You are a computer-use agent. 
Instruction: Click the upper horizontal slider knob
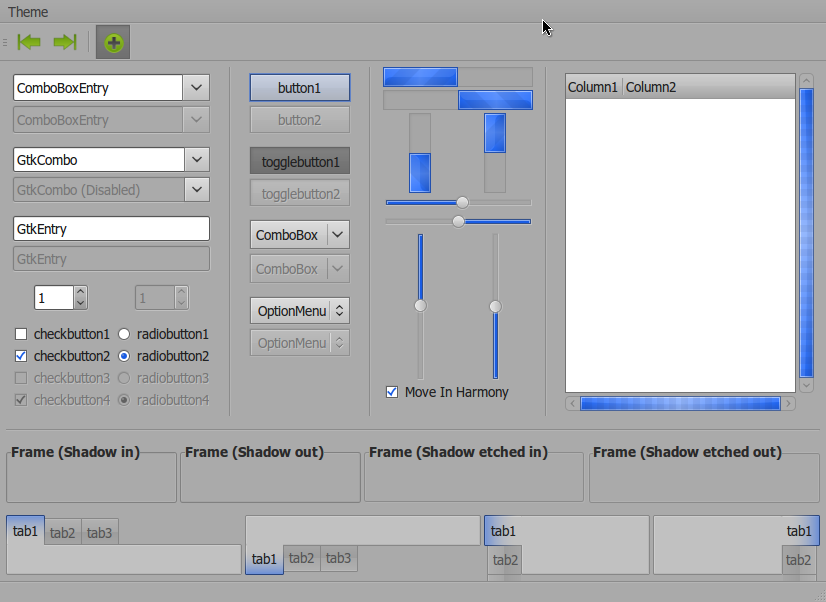(462, 202)
